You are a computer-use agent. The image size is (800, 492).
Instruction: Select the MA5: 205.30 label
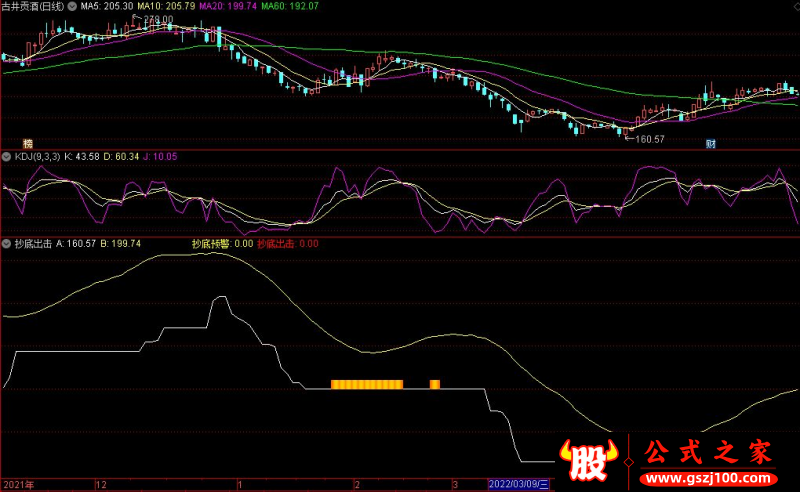click(x=107, y=7)
